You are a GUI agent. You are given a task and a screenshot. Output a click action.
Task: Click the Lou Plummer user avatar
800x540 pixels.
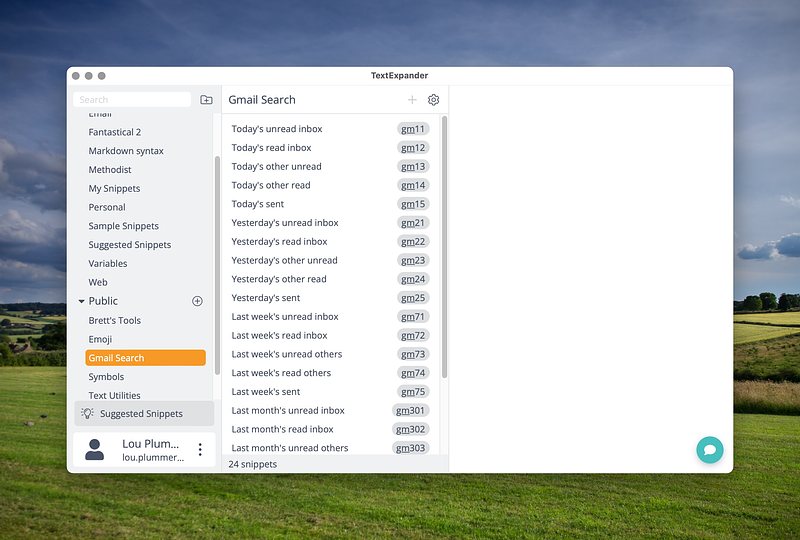pyautogui.click(x=94, y=450)
